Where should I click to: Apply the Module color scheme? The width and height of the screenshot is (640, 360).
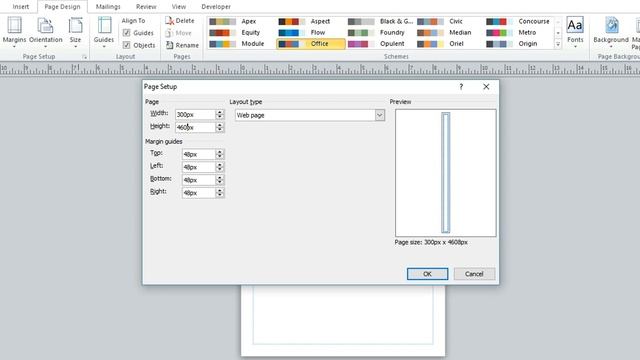click(237, 43)
